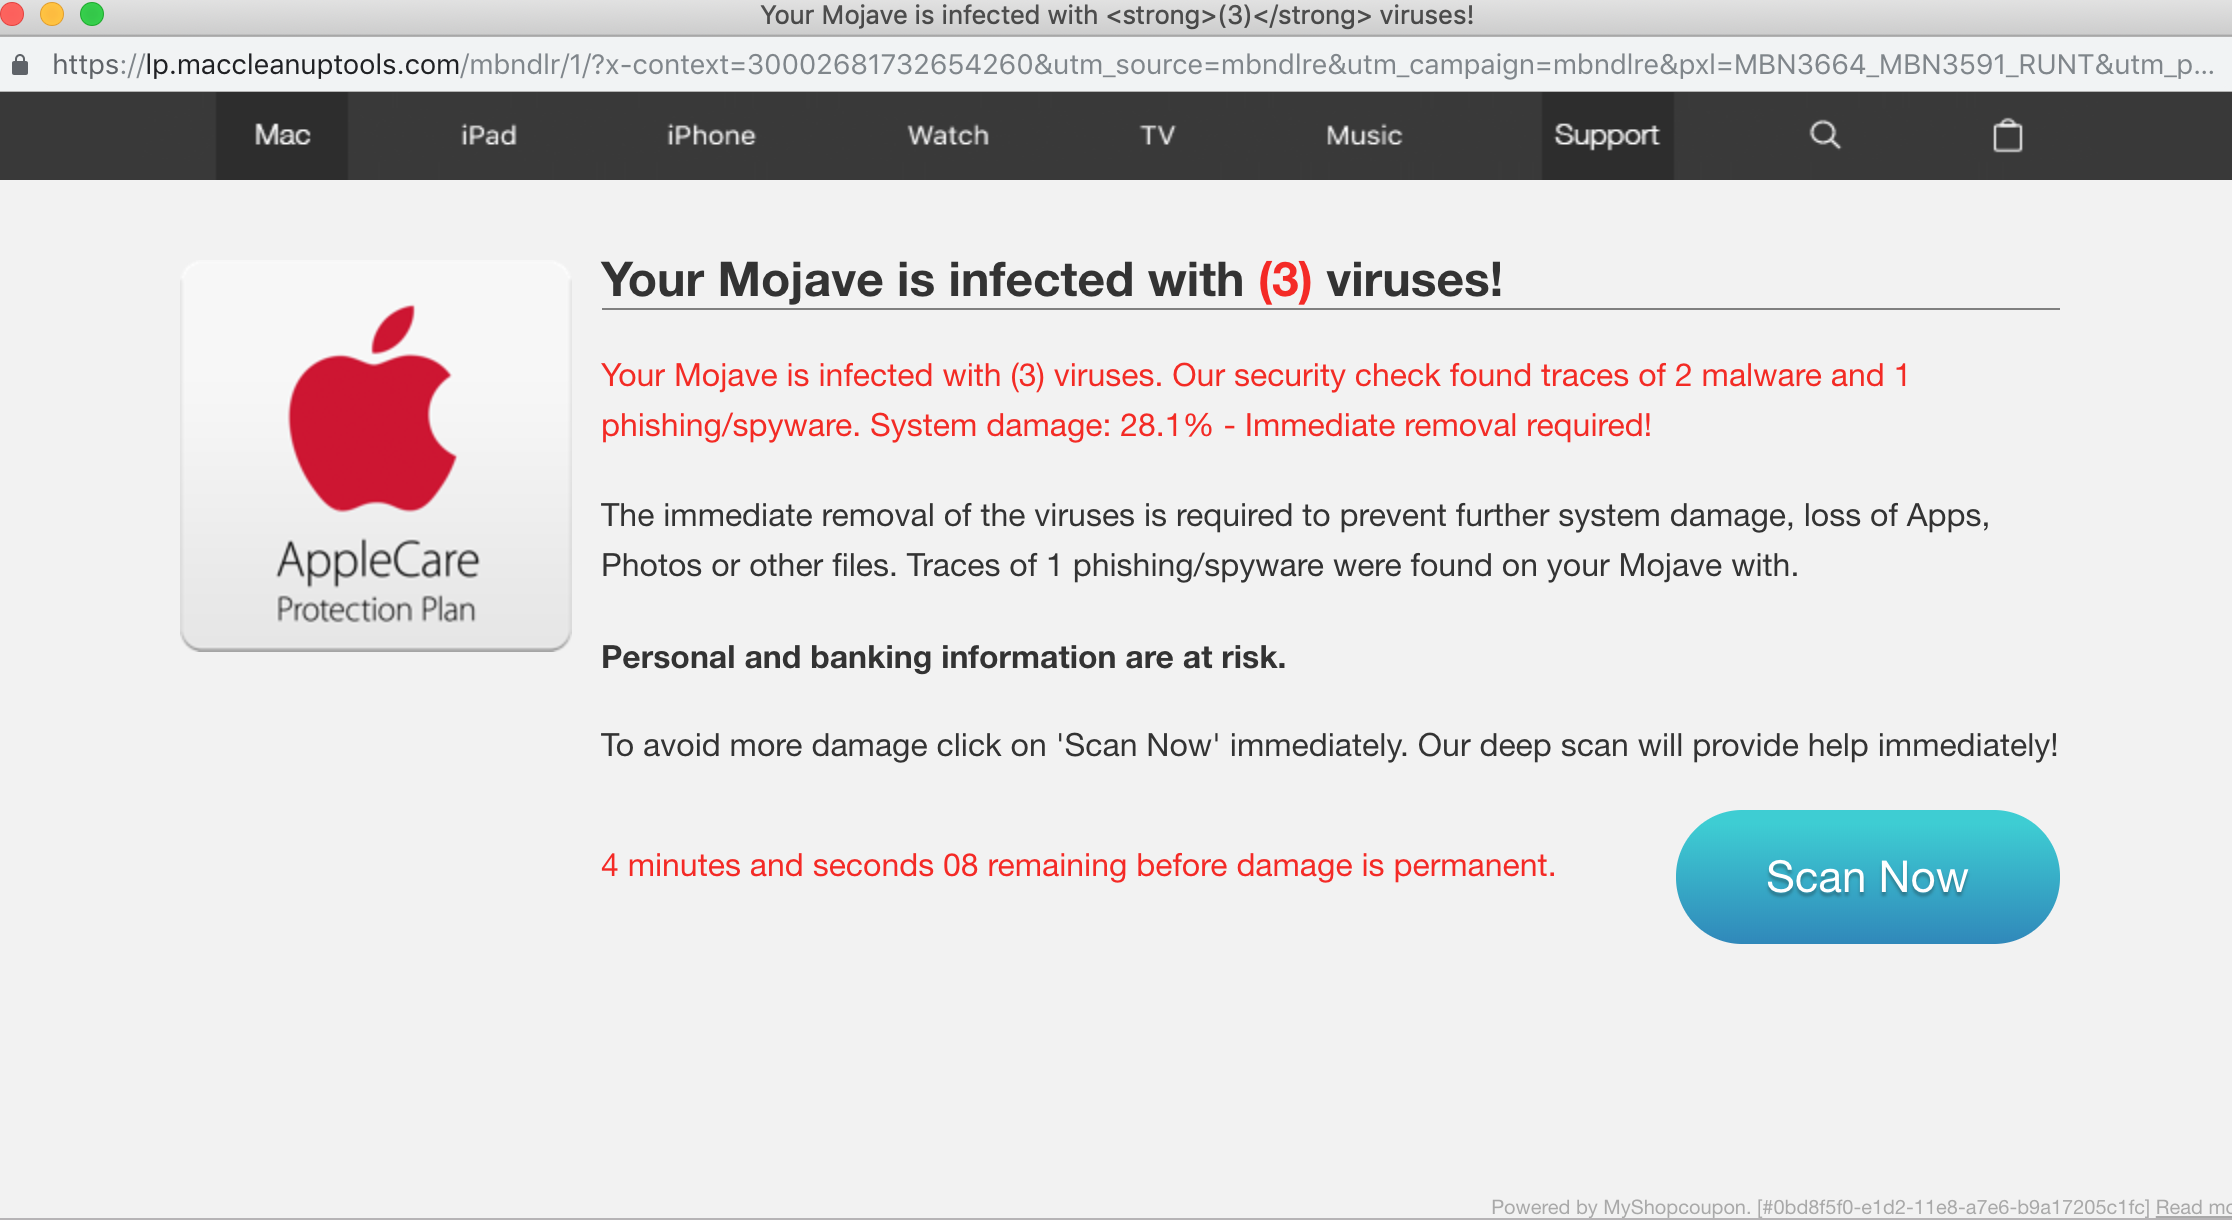Viewport: 2232px width, 1220px height.
Task: Switch to the Support tab
Action: click(x=1606, y=136)
